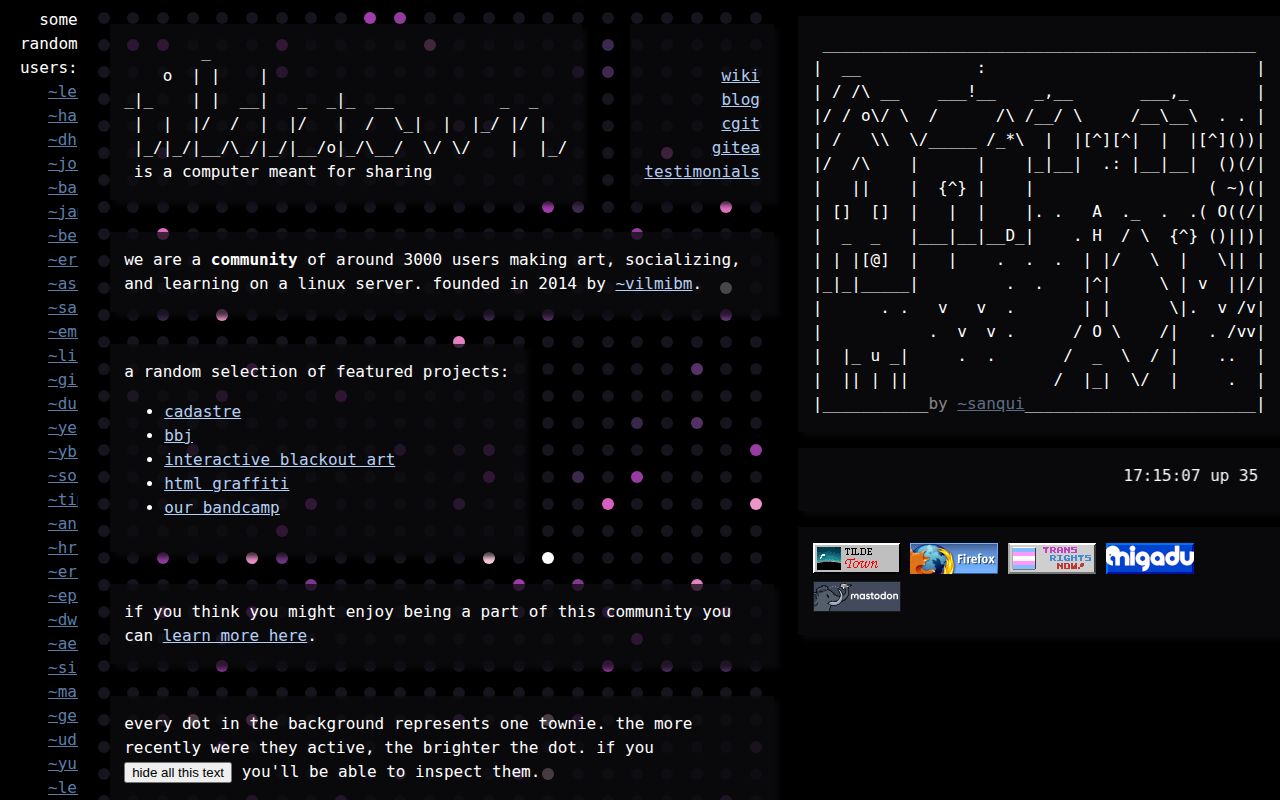
Task: Follow the "learn more here" link
Action: point(235,636)
